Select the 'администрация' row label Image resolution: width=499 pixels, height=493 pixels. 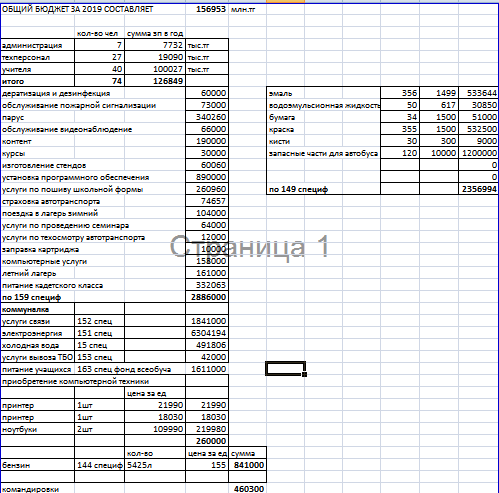click(38, 45)
